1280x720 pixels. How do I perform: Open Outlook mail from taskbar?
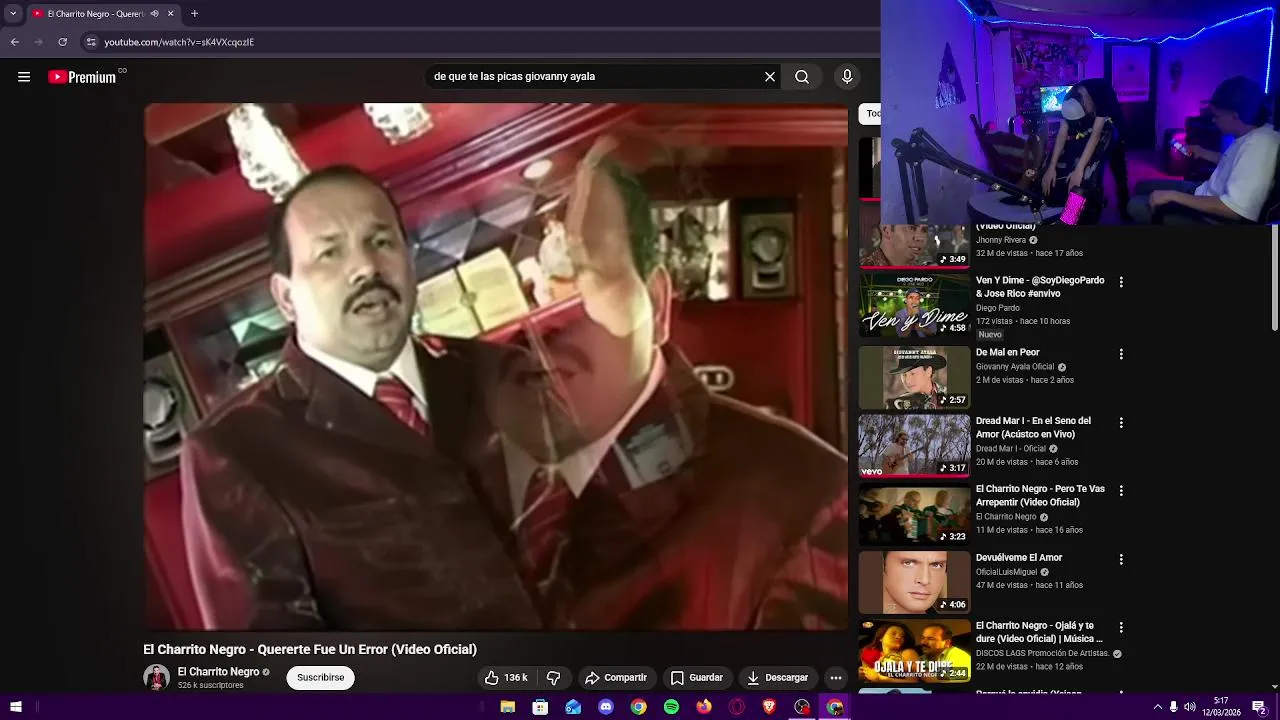tap(573, 707)
